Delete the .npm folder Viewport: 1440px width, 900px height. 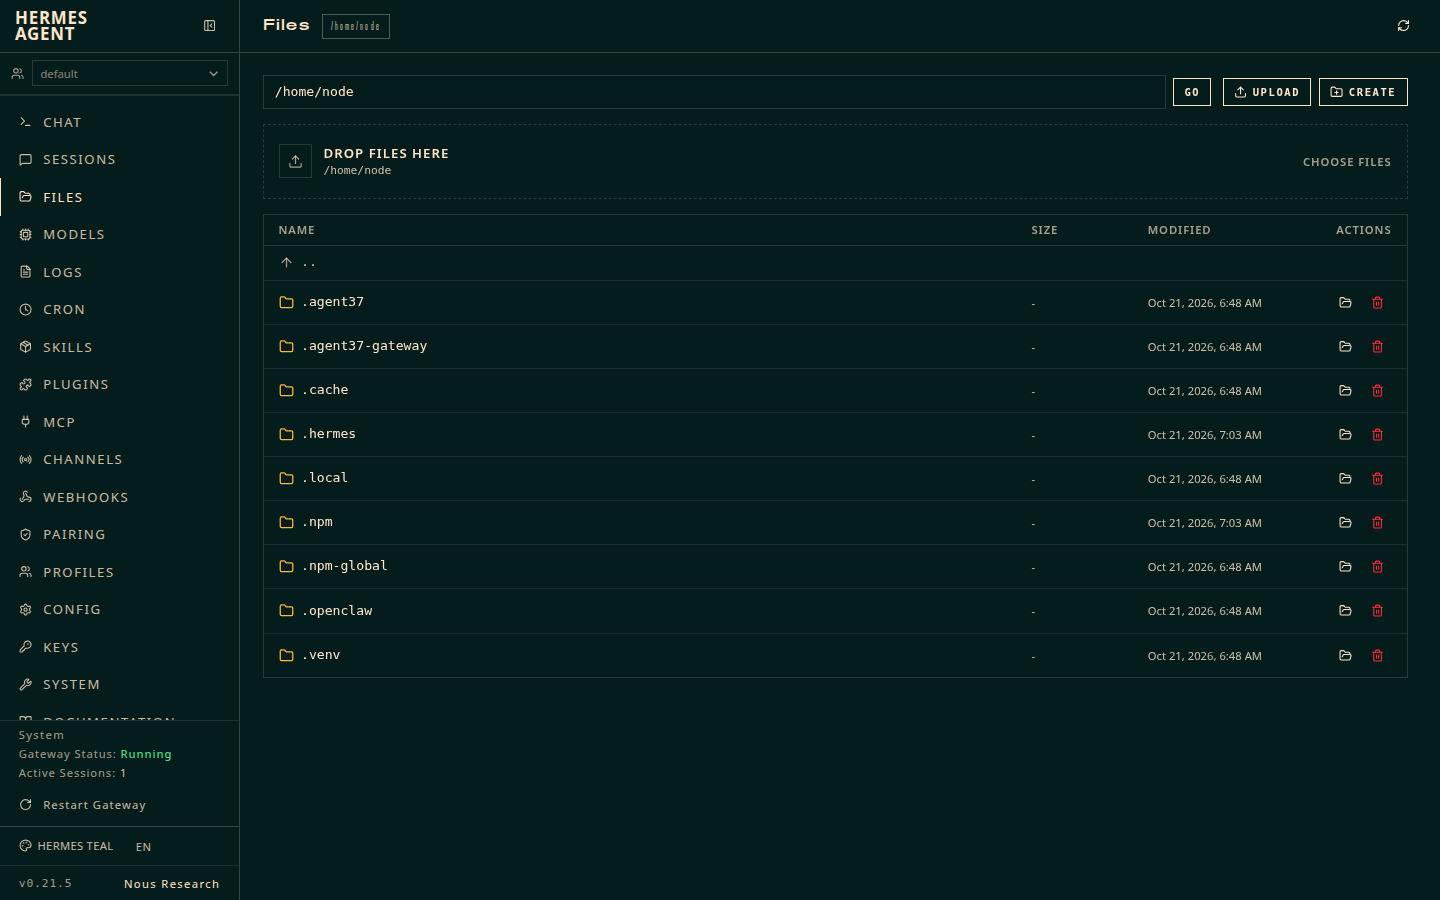click(1377, 523)
